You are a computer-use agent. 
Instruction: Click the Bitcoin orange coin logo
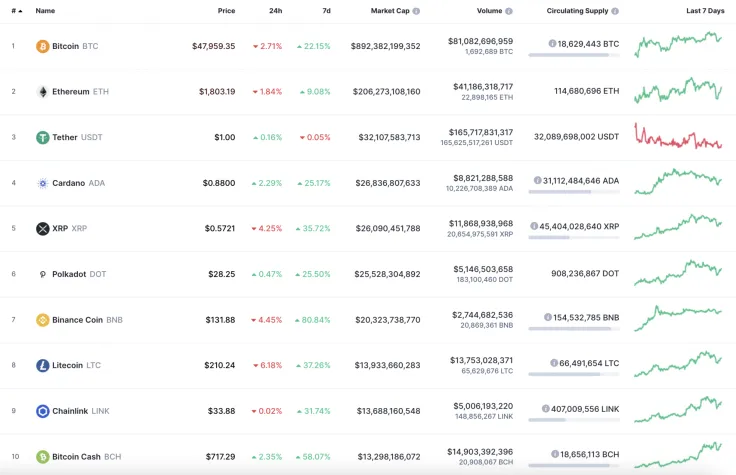43,46
